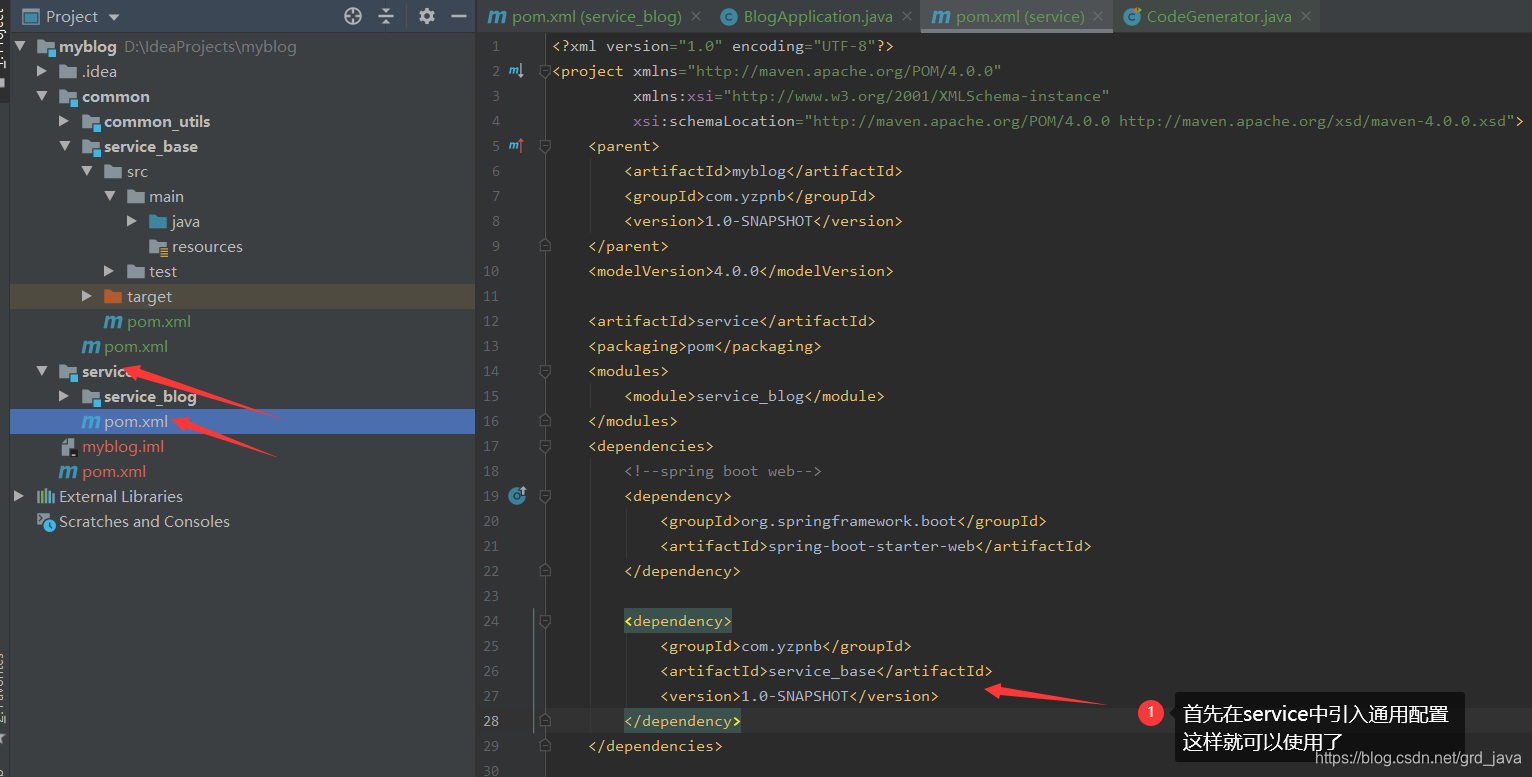Click the Maven parent gutter icon on line 5
Image resolution: width=1532 pixels, height=777 pixels.
[516, 146]
